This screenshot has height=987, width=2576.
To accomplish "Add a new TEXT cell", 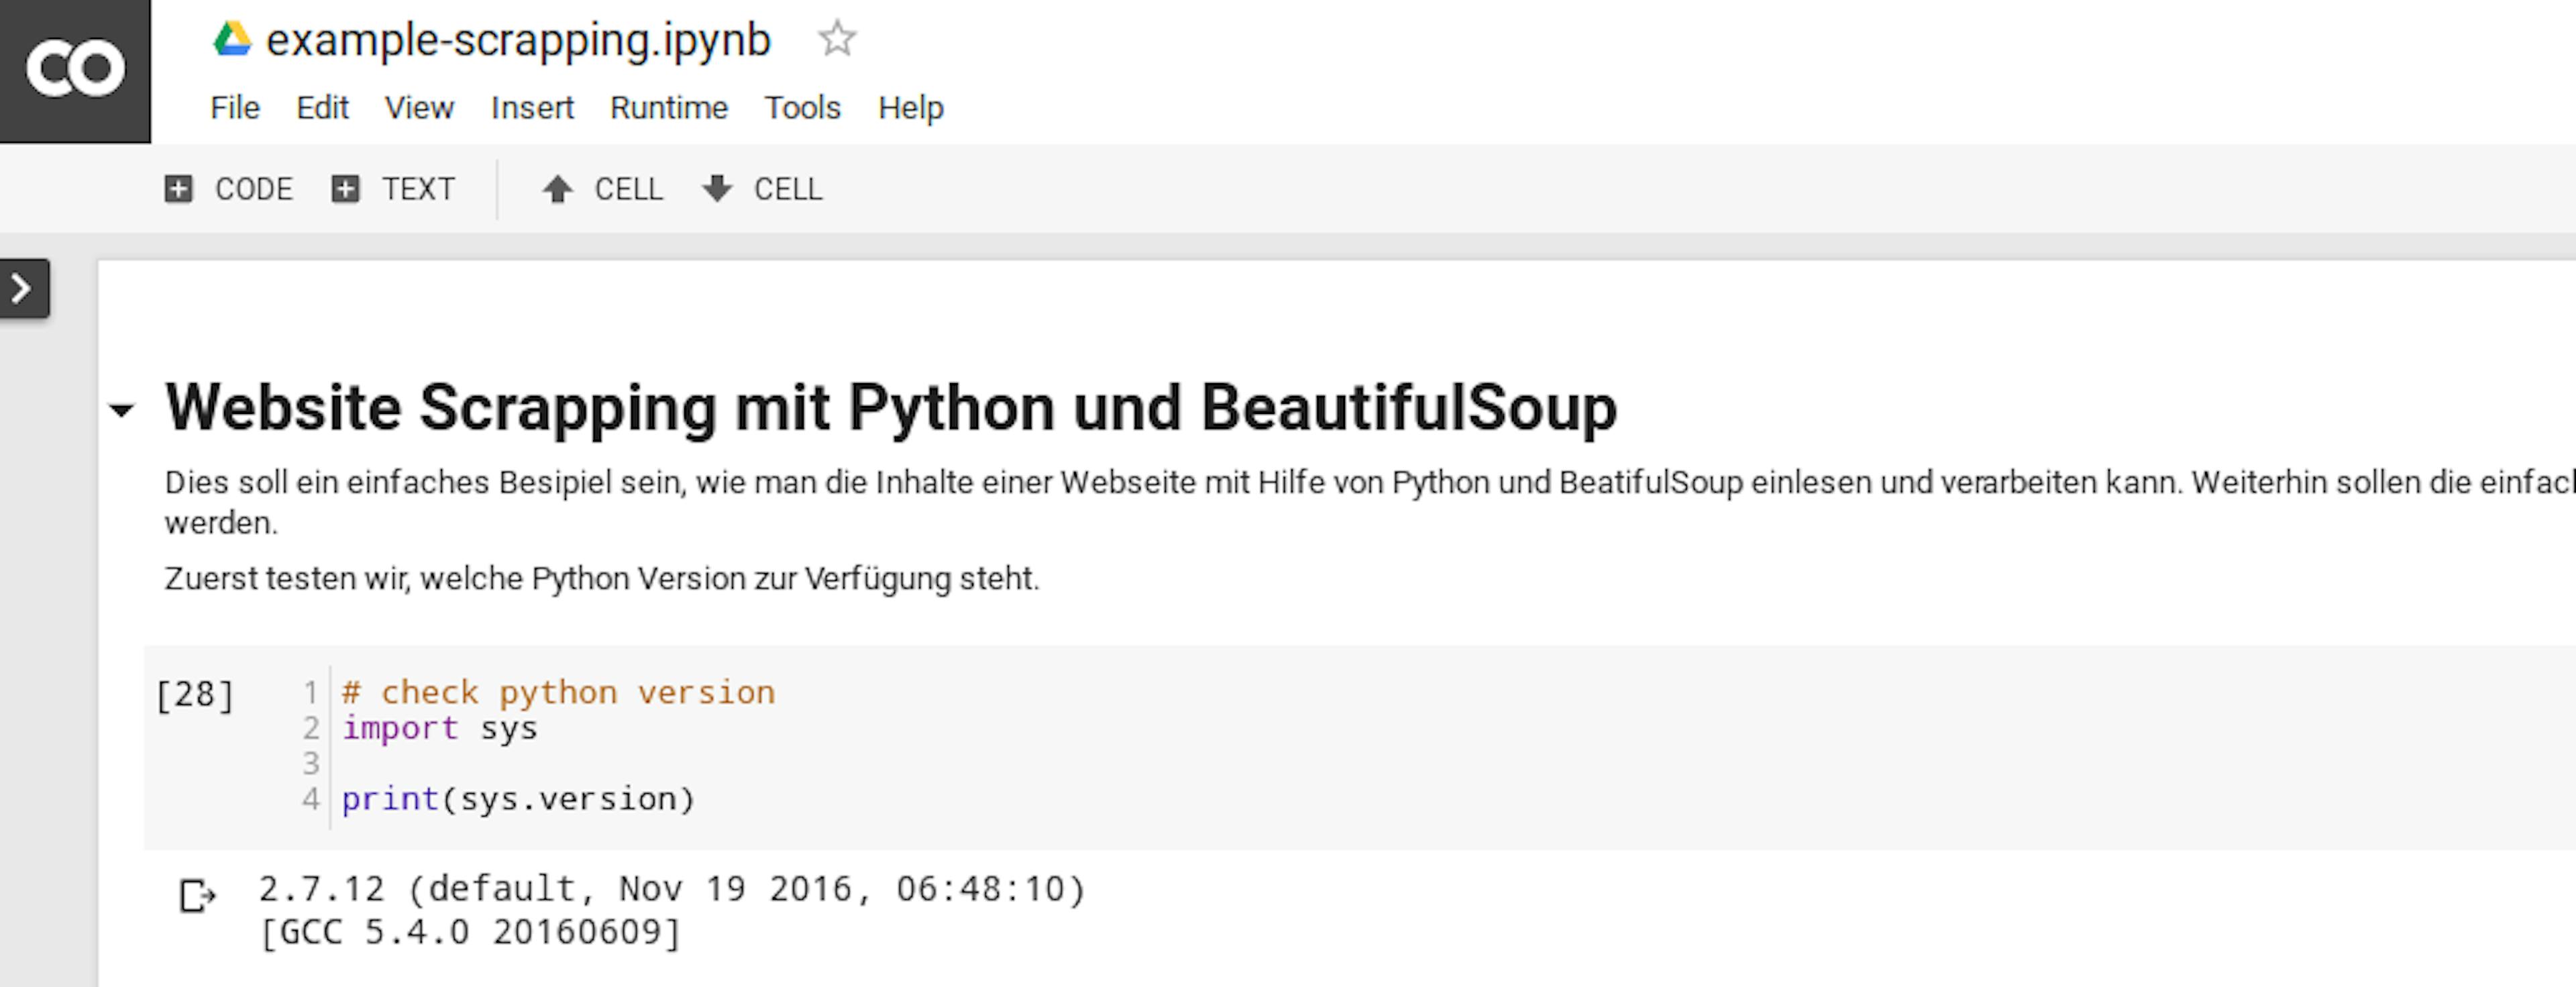I will point(393,189).
